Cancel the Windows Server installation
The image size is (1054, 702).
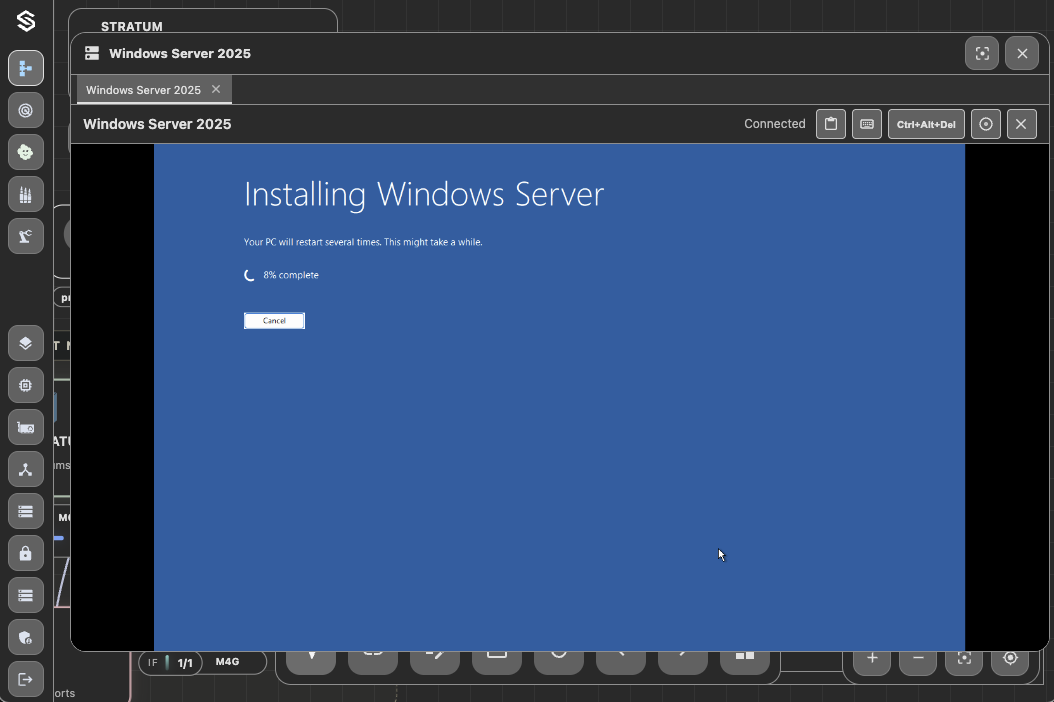pyautogui.click(x=274, y=321)
